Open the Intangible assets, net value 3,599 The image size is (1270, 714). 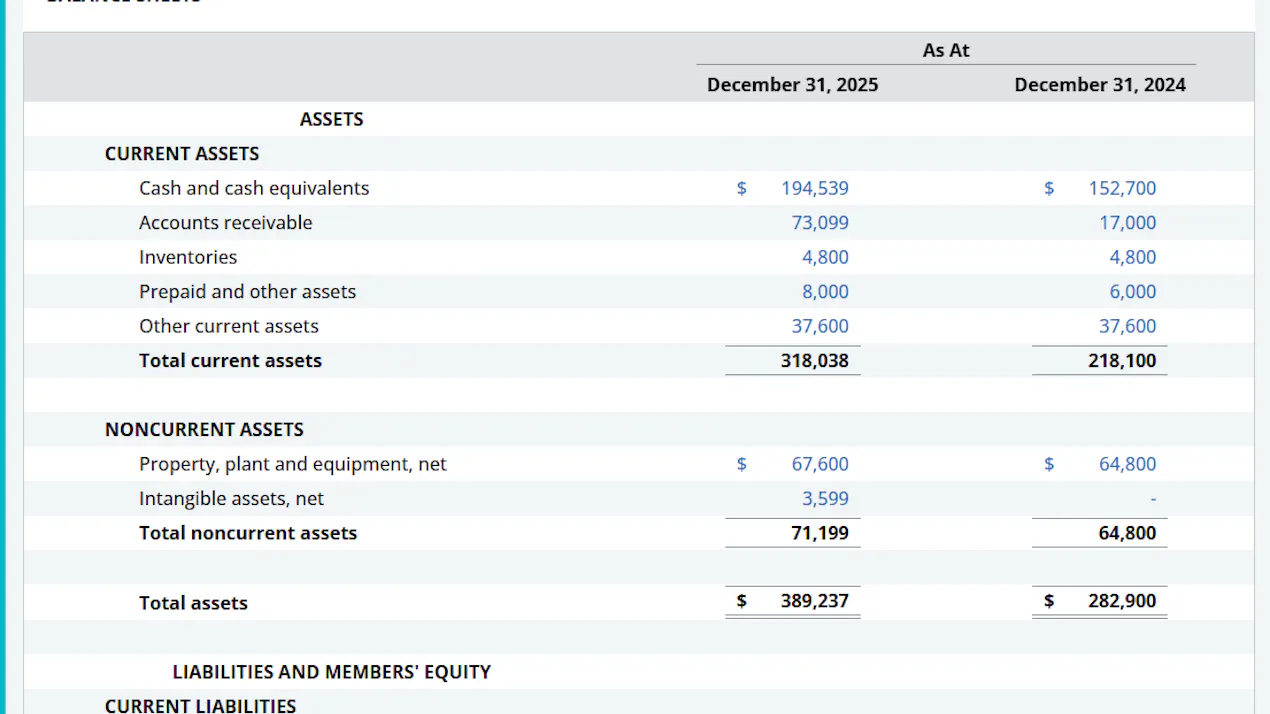[x=825, y=498]
